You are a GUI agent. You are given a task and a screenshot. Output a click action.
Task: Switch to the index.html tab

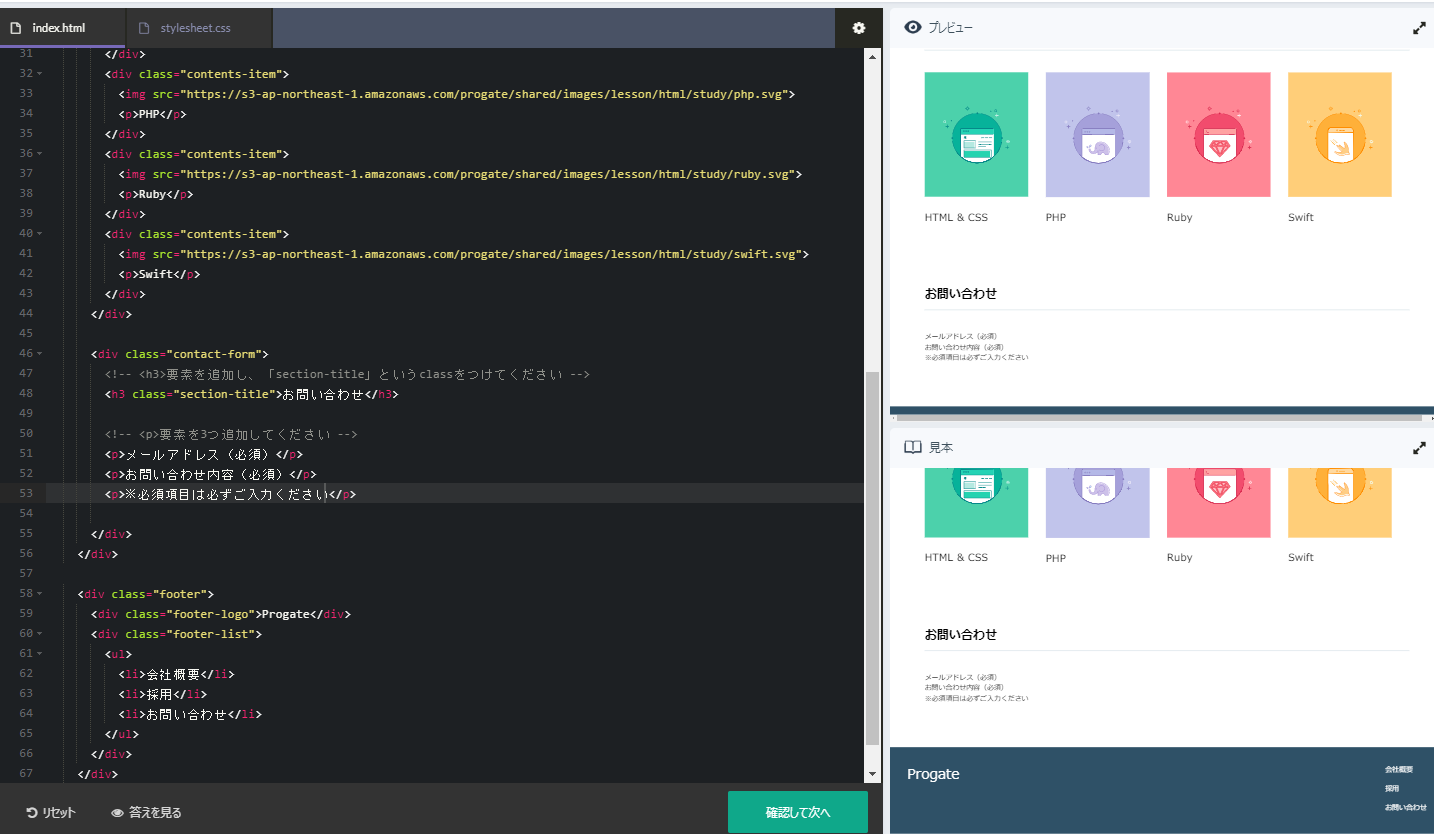pos(63,28)
